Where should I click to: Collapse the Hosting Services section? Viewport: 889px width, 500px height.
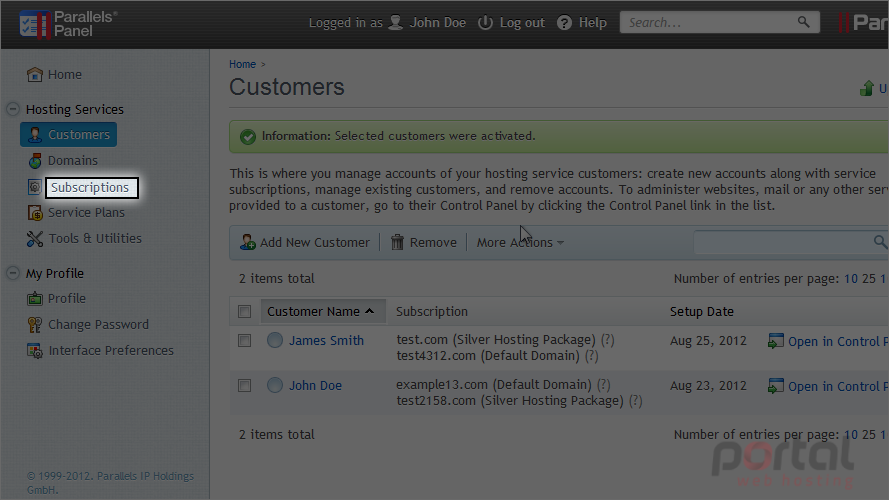click(x=13, y=109)
